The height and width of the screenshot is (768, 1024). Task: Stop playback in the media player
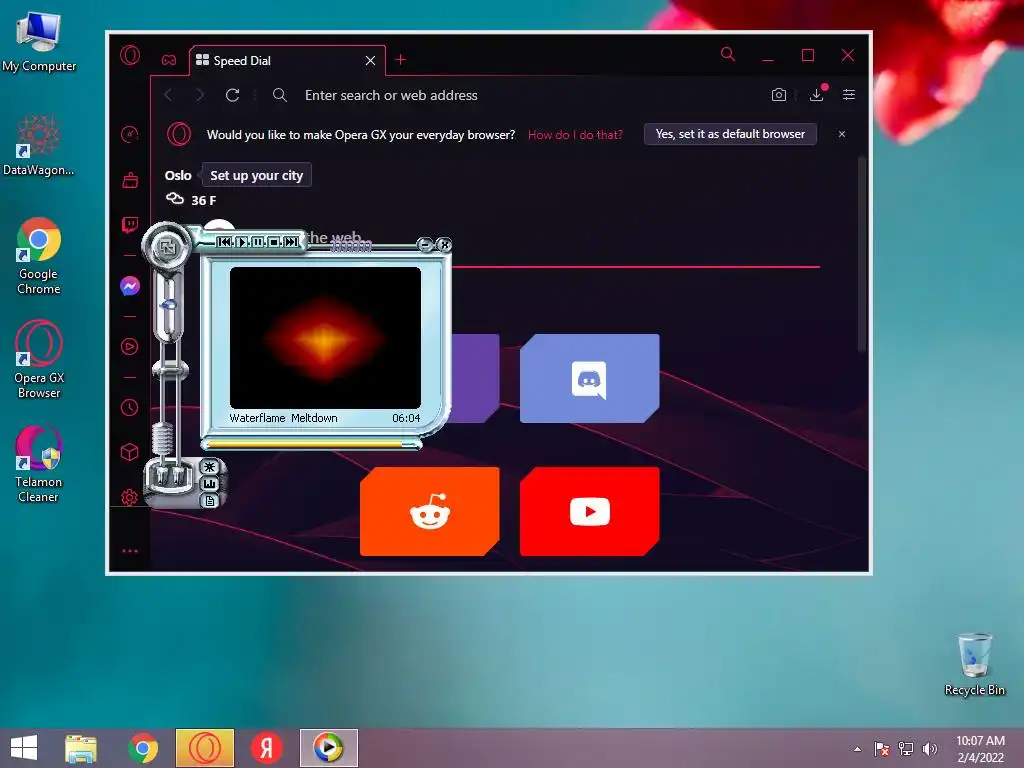pyautogui.click(x=274, y=242)
